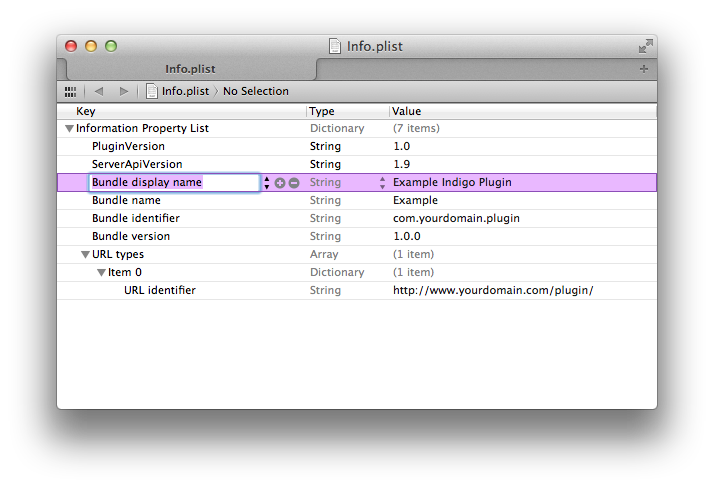Click the Array type of URL types
This screenshot has height=488, width=714.
(x=324, y=254)
